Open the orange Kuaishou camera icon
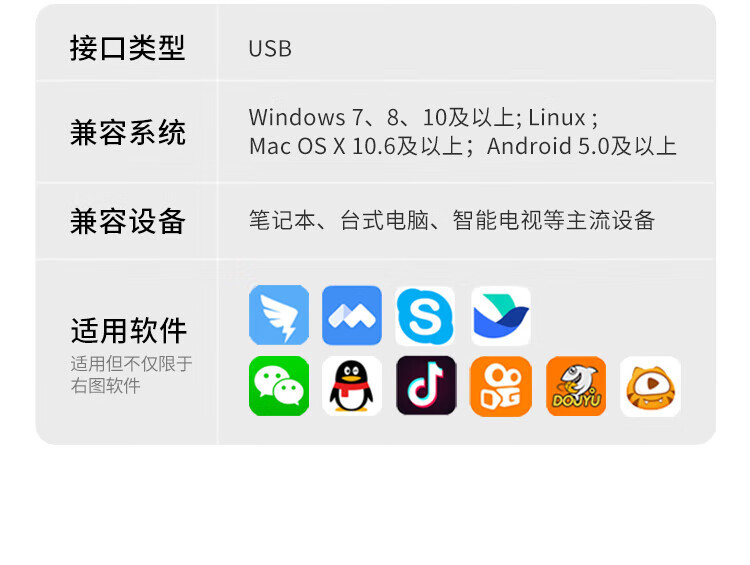Viewport: 750px width, 565px height. [x=501, y=386]
